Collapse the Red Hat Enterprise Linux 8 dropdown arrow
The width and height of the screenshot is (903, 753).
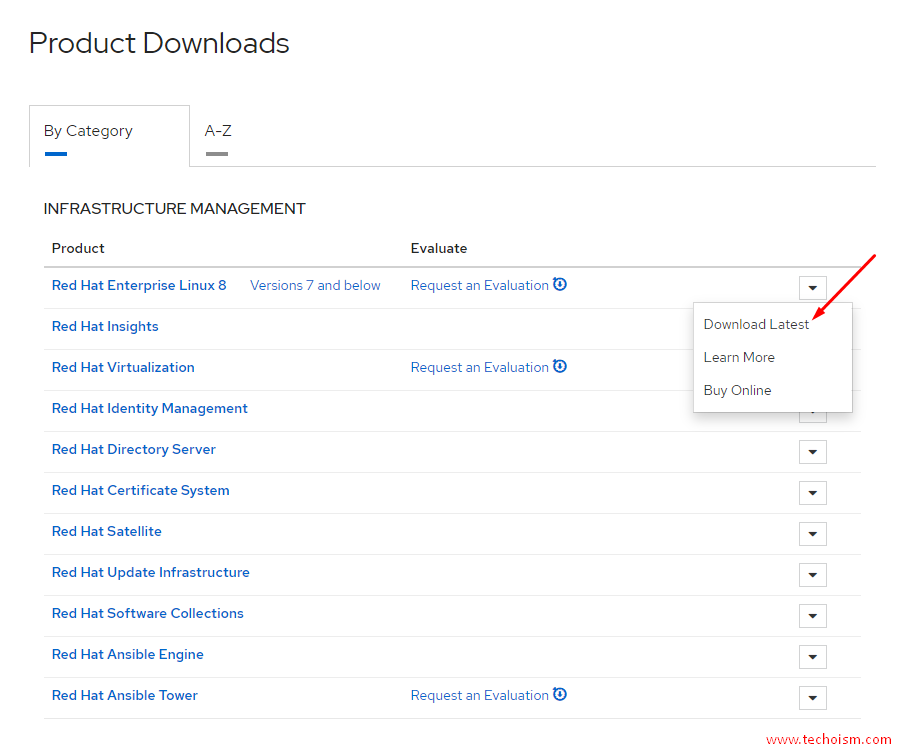pos(813,288)
